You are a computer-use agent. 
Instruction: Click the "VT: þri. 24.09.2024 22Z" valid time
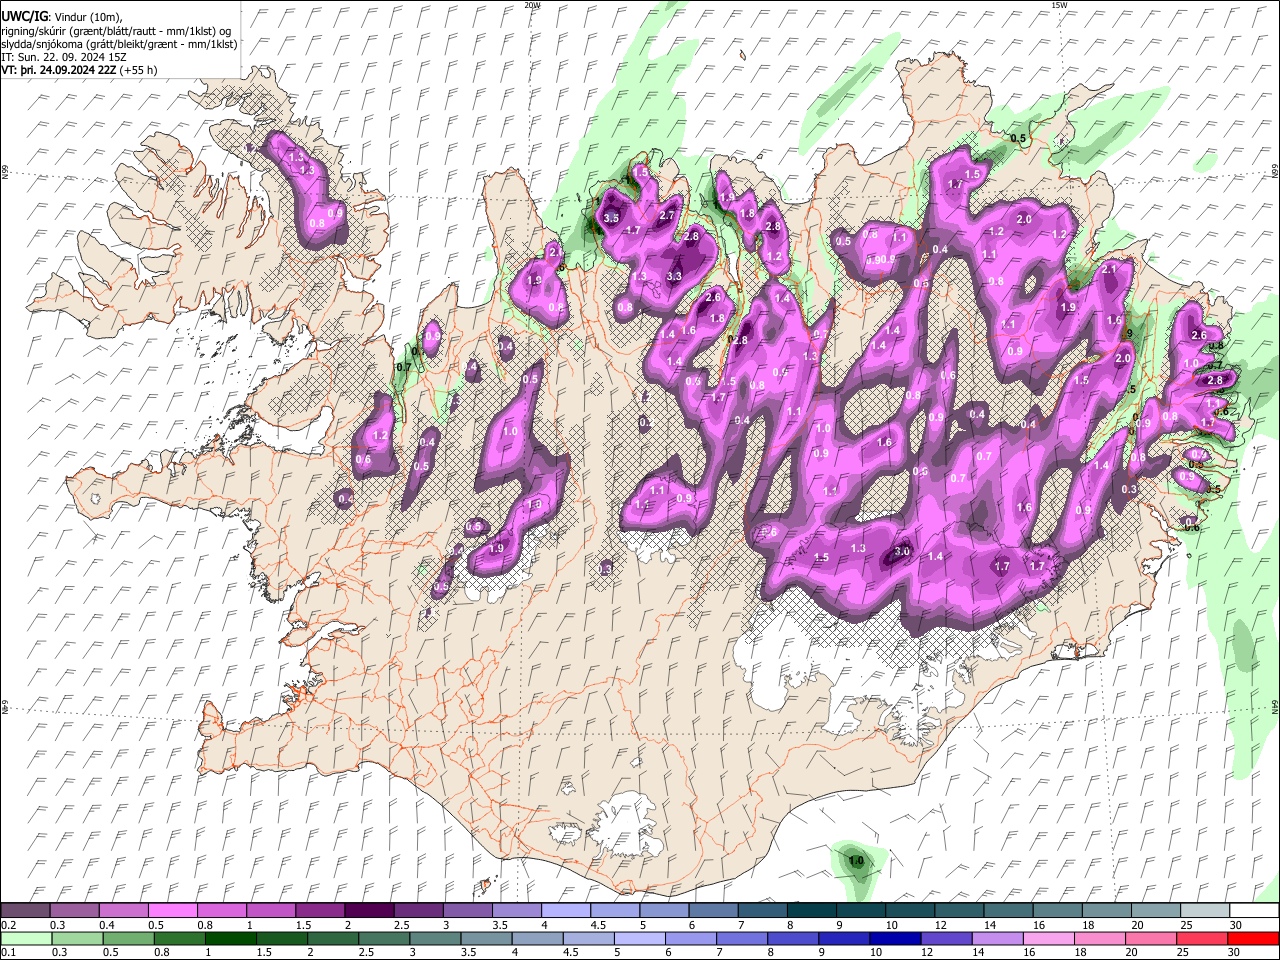point(58,70)
